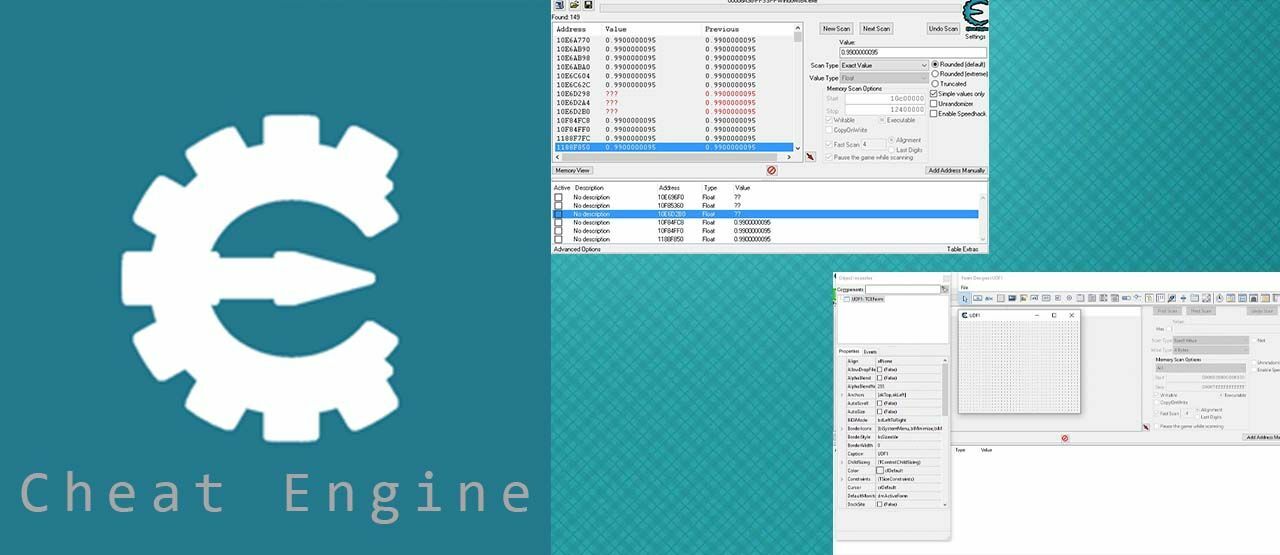Click Add Address Manually in top window
This screenshot has width=1280, height=555.
(957, 170)
